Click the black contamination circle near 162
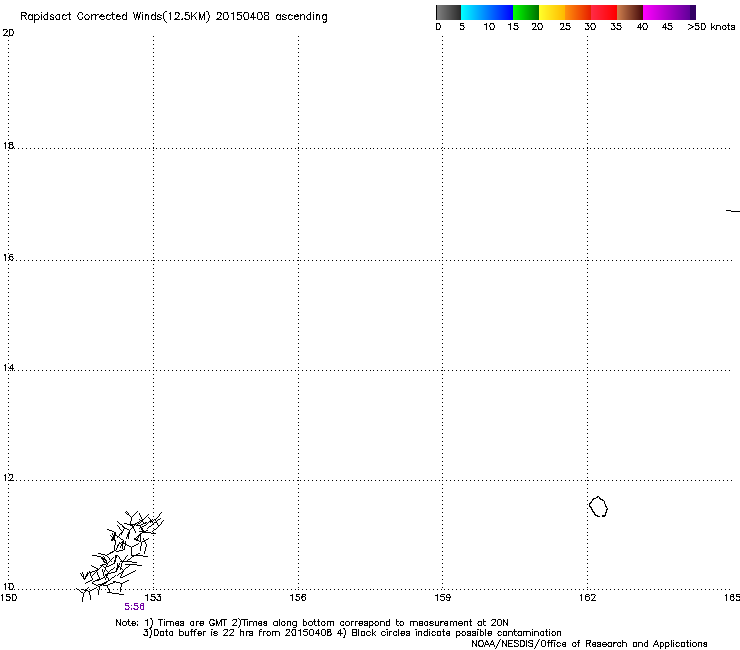This screenshot has width=740, height=650. click(598, 506)
